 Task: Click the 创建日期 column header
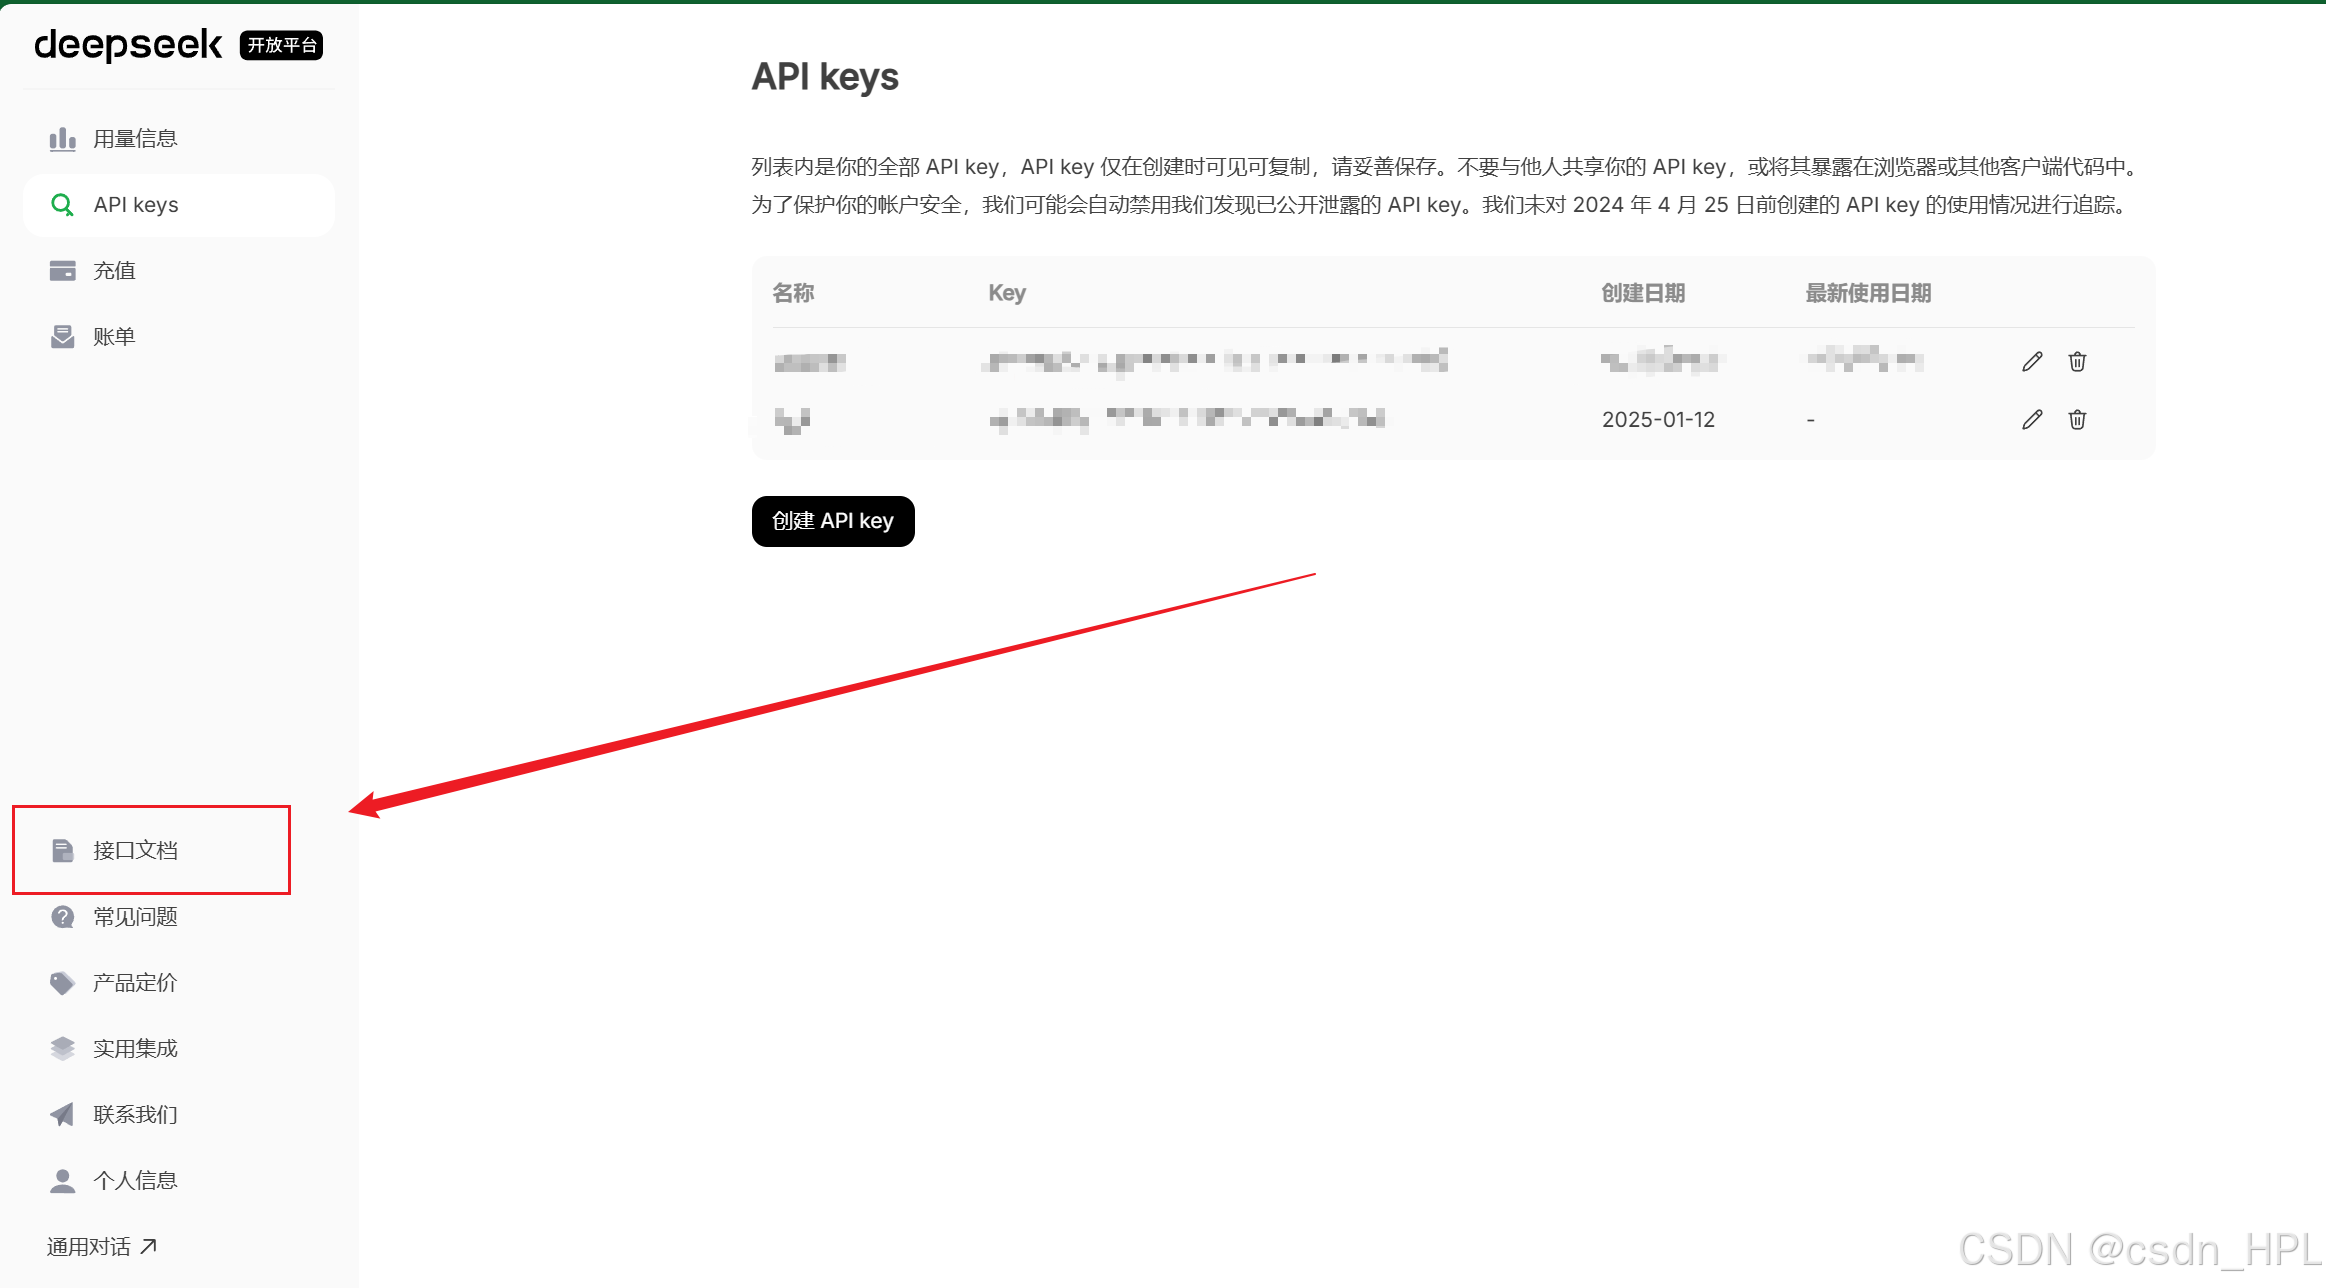[1643, 293]
